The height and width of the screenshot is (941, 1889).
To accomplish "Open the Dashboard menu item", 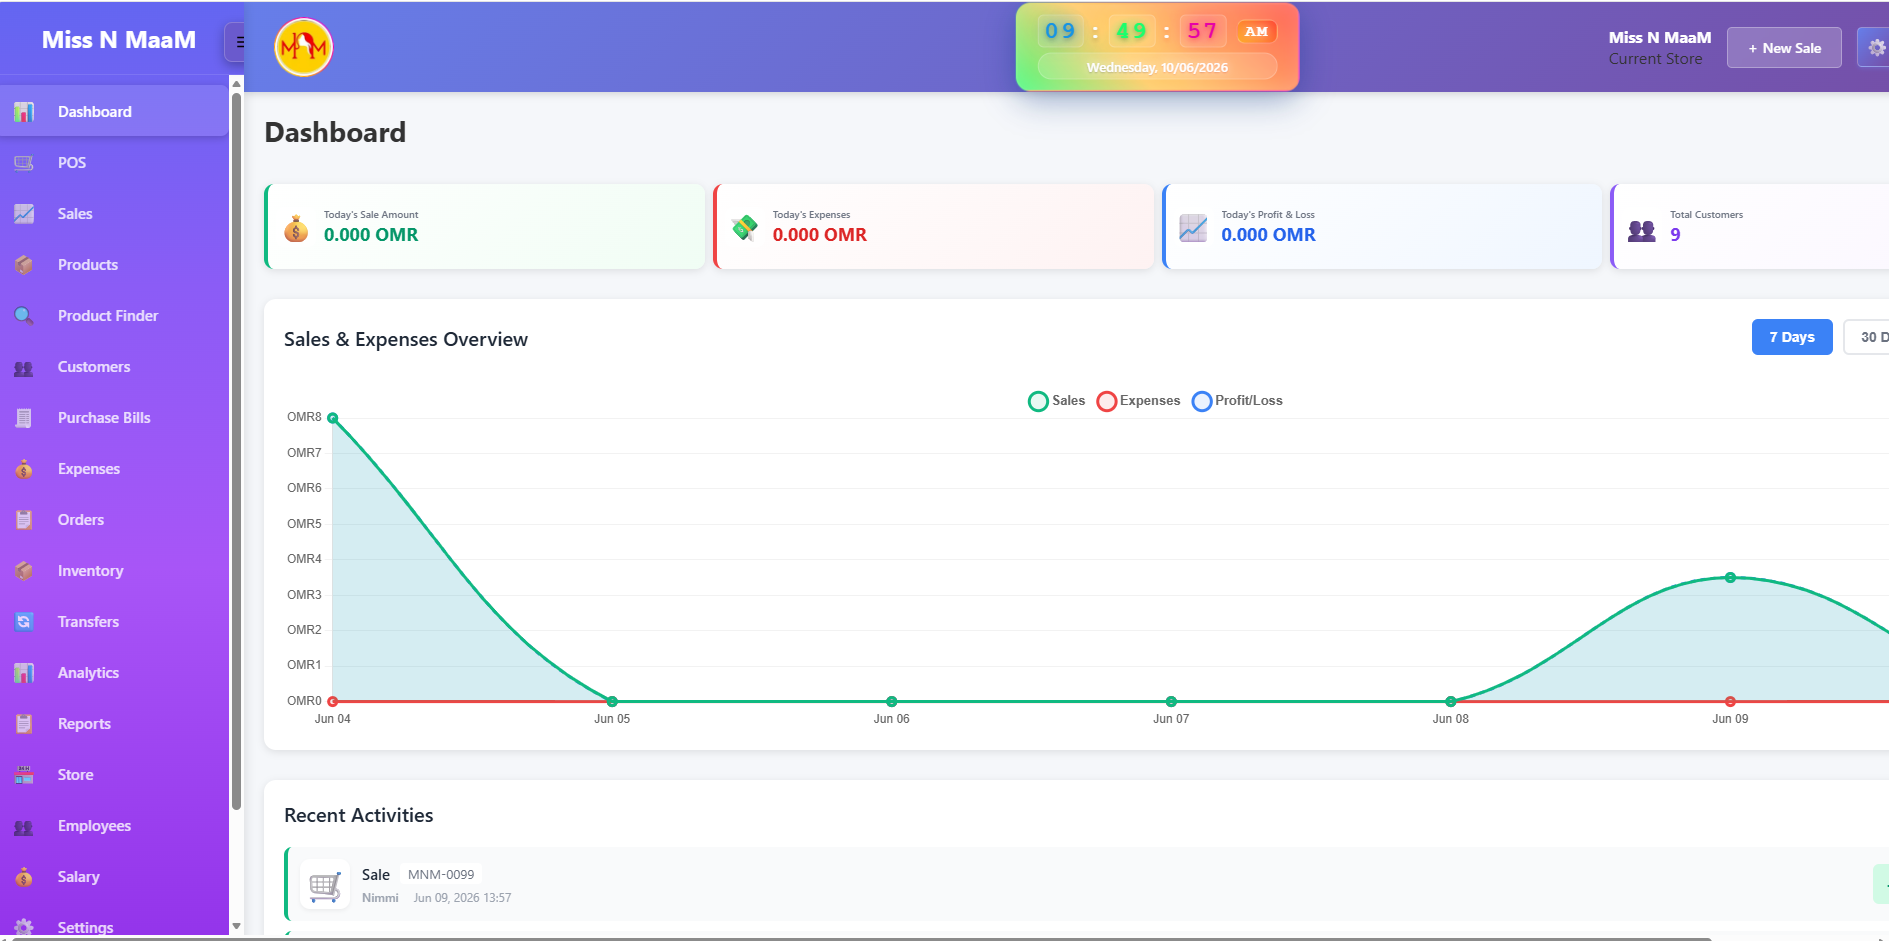I will click(115, 112).
